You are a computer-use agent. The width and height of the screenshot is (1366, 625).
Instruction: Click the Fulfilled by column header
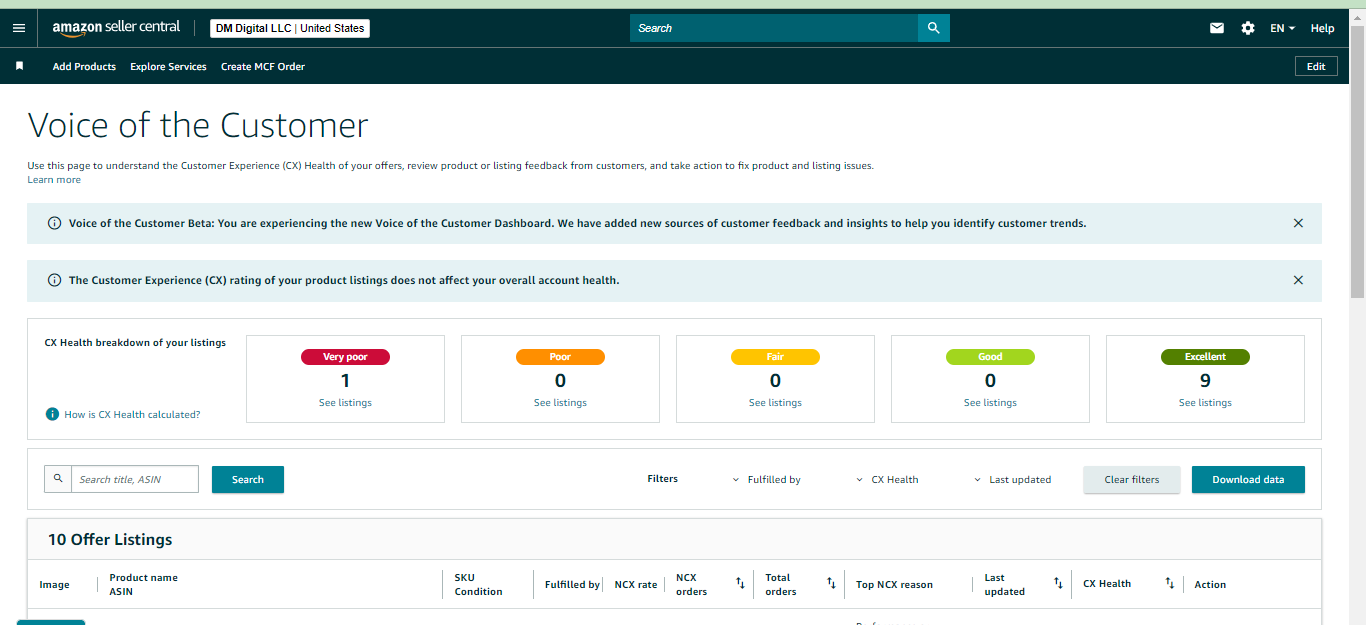coord(572,585)
